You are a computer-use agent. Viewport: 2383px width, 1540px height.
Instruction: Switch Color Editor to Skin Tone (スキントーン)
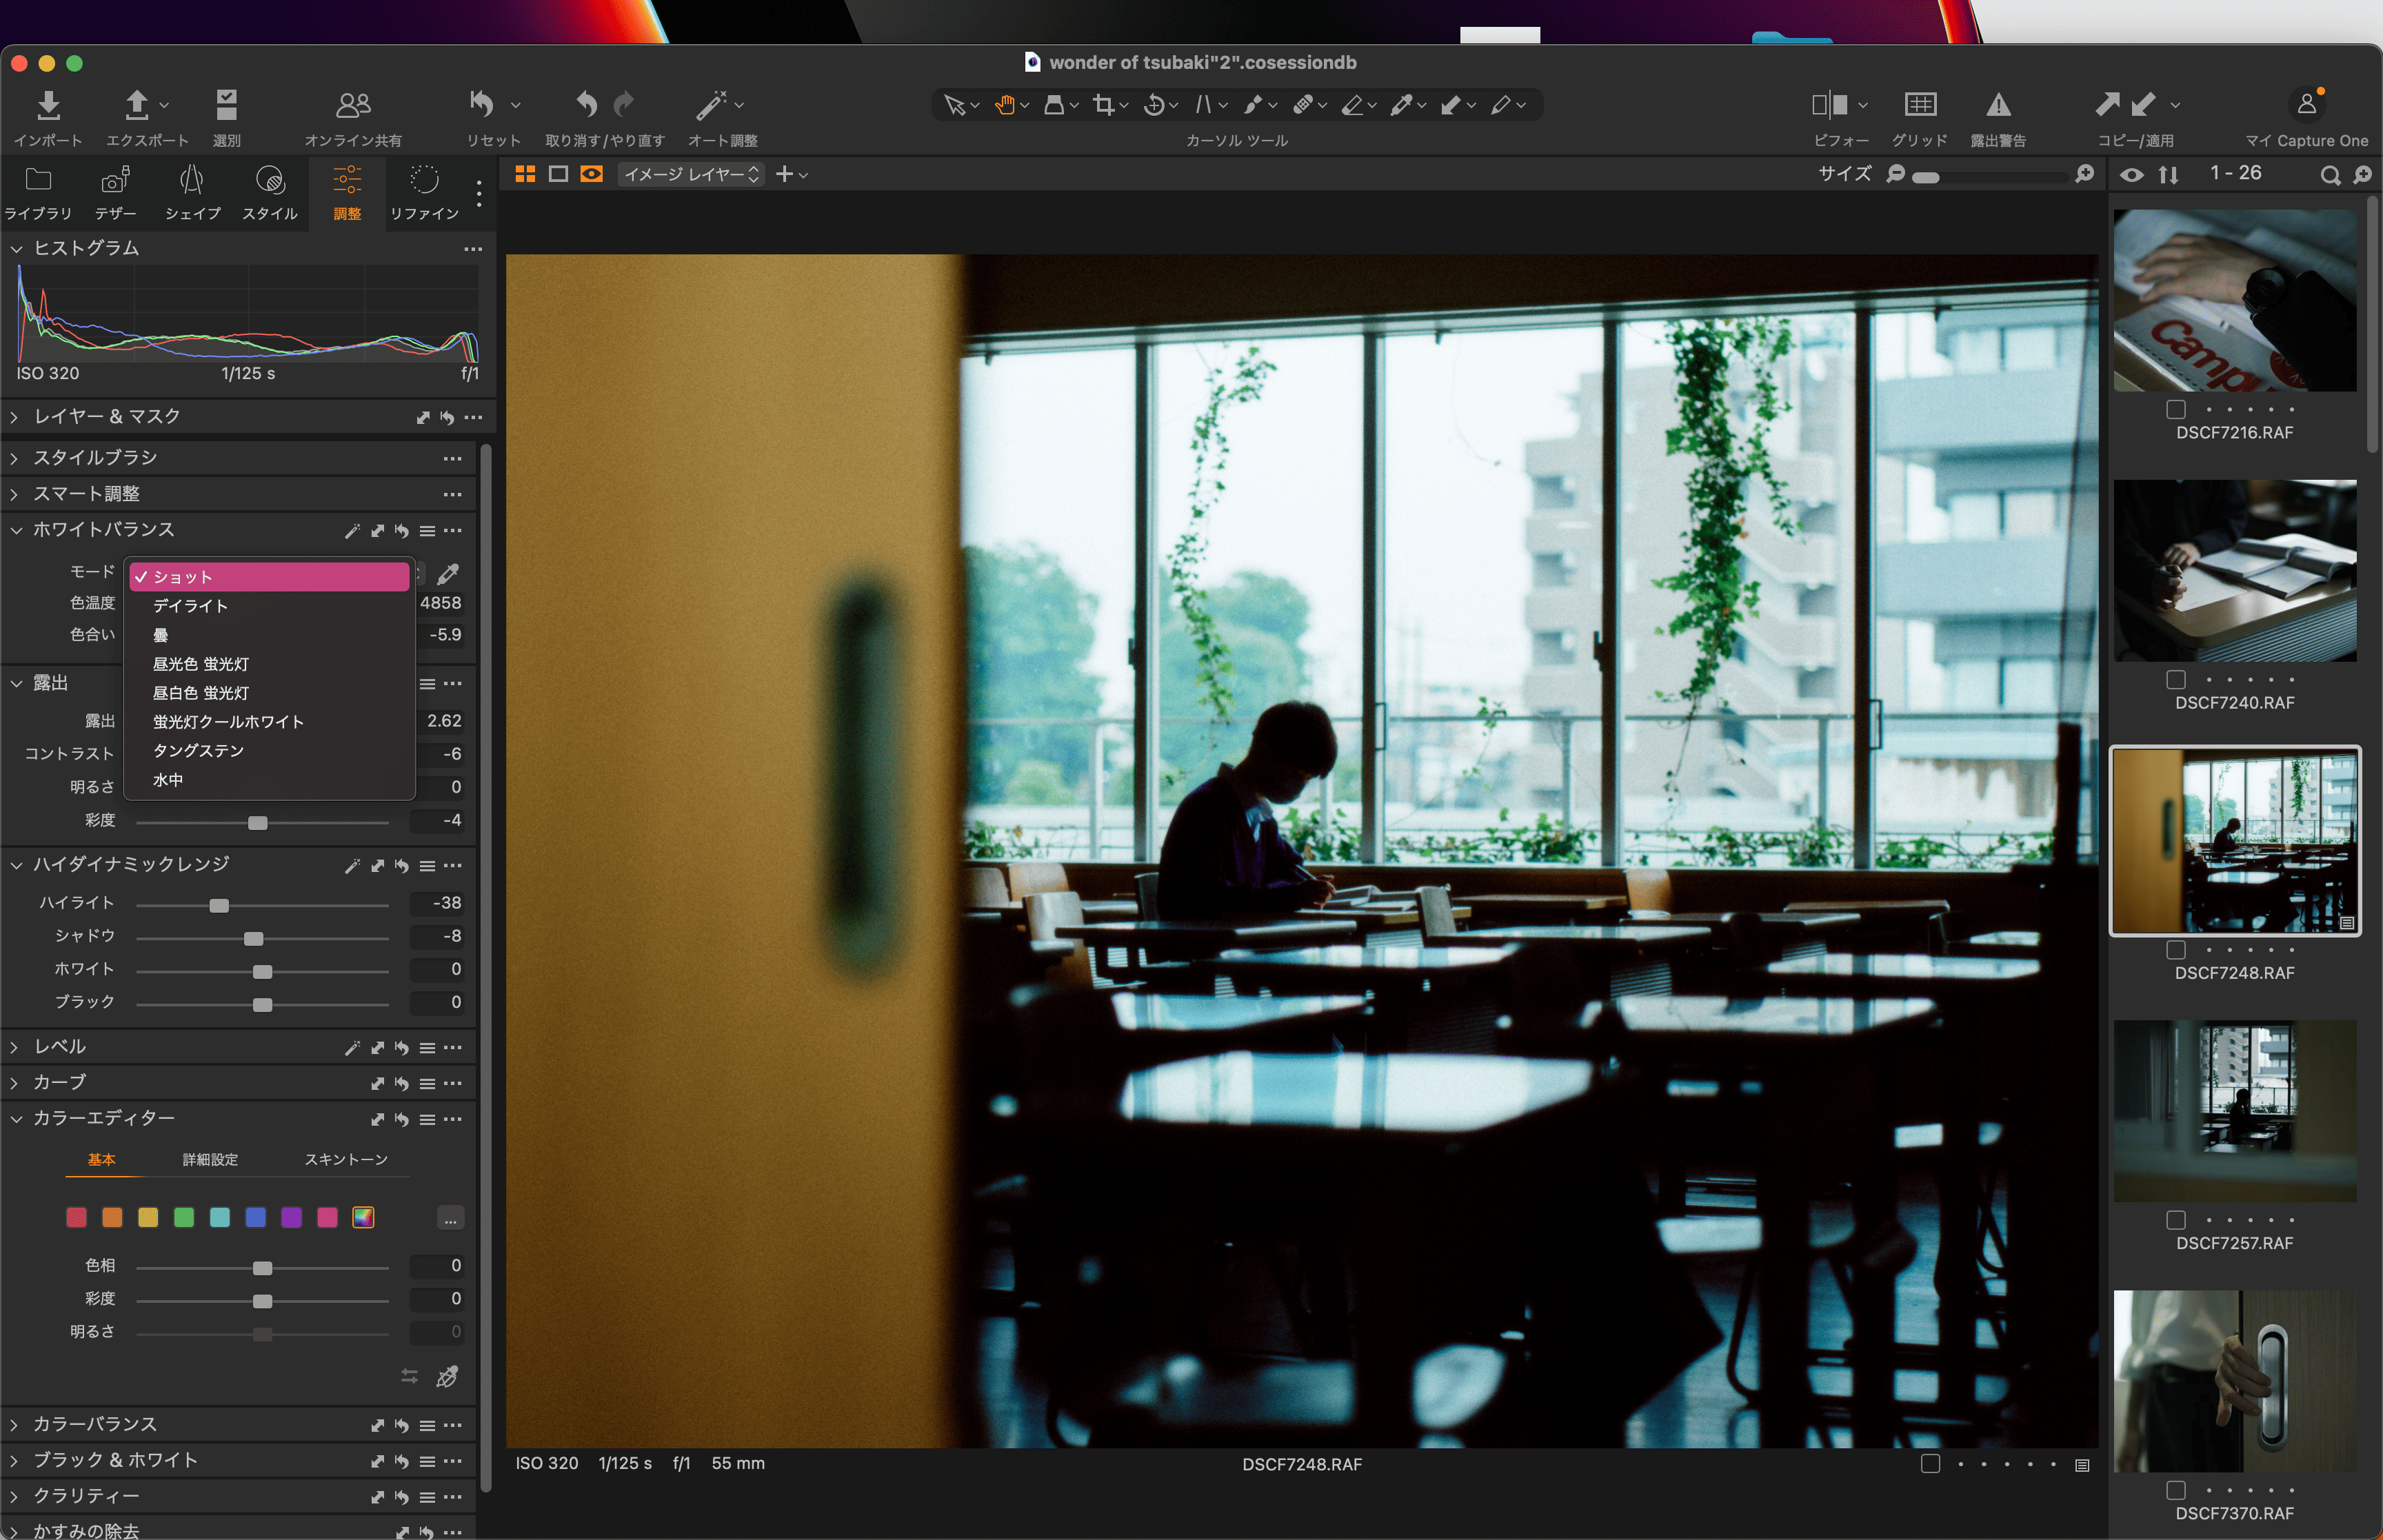pos(346,1159)
